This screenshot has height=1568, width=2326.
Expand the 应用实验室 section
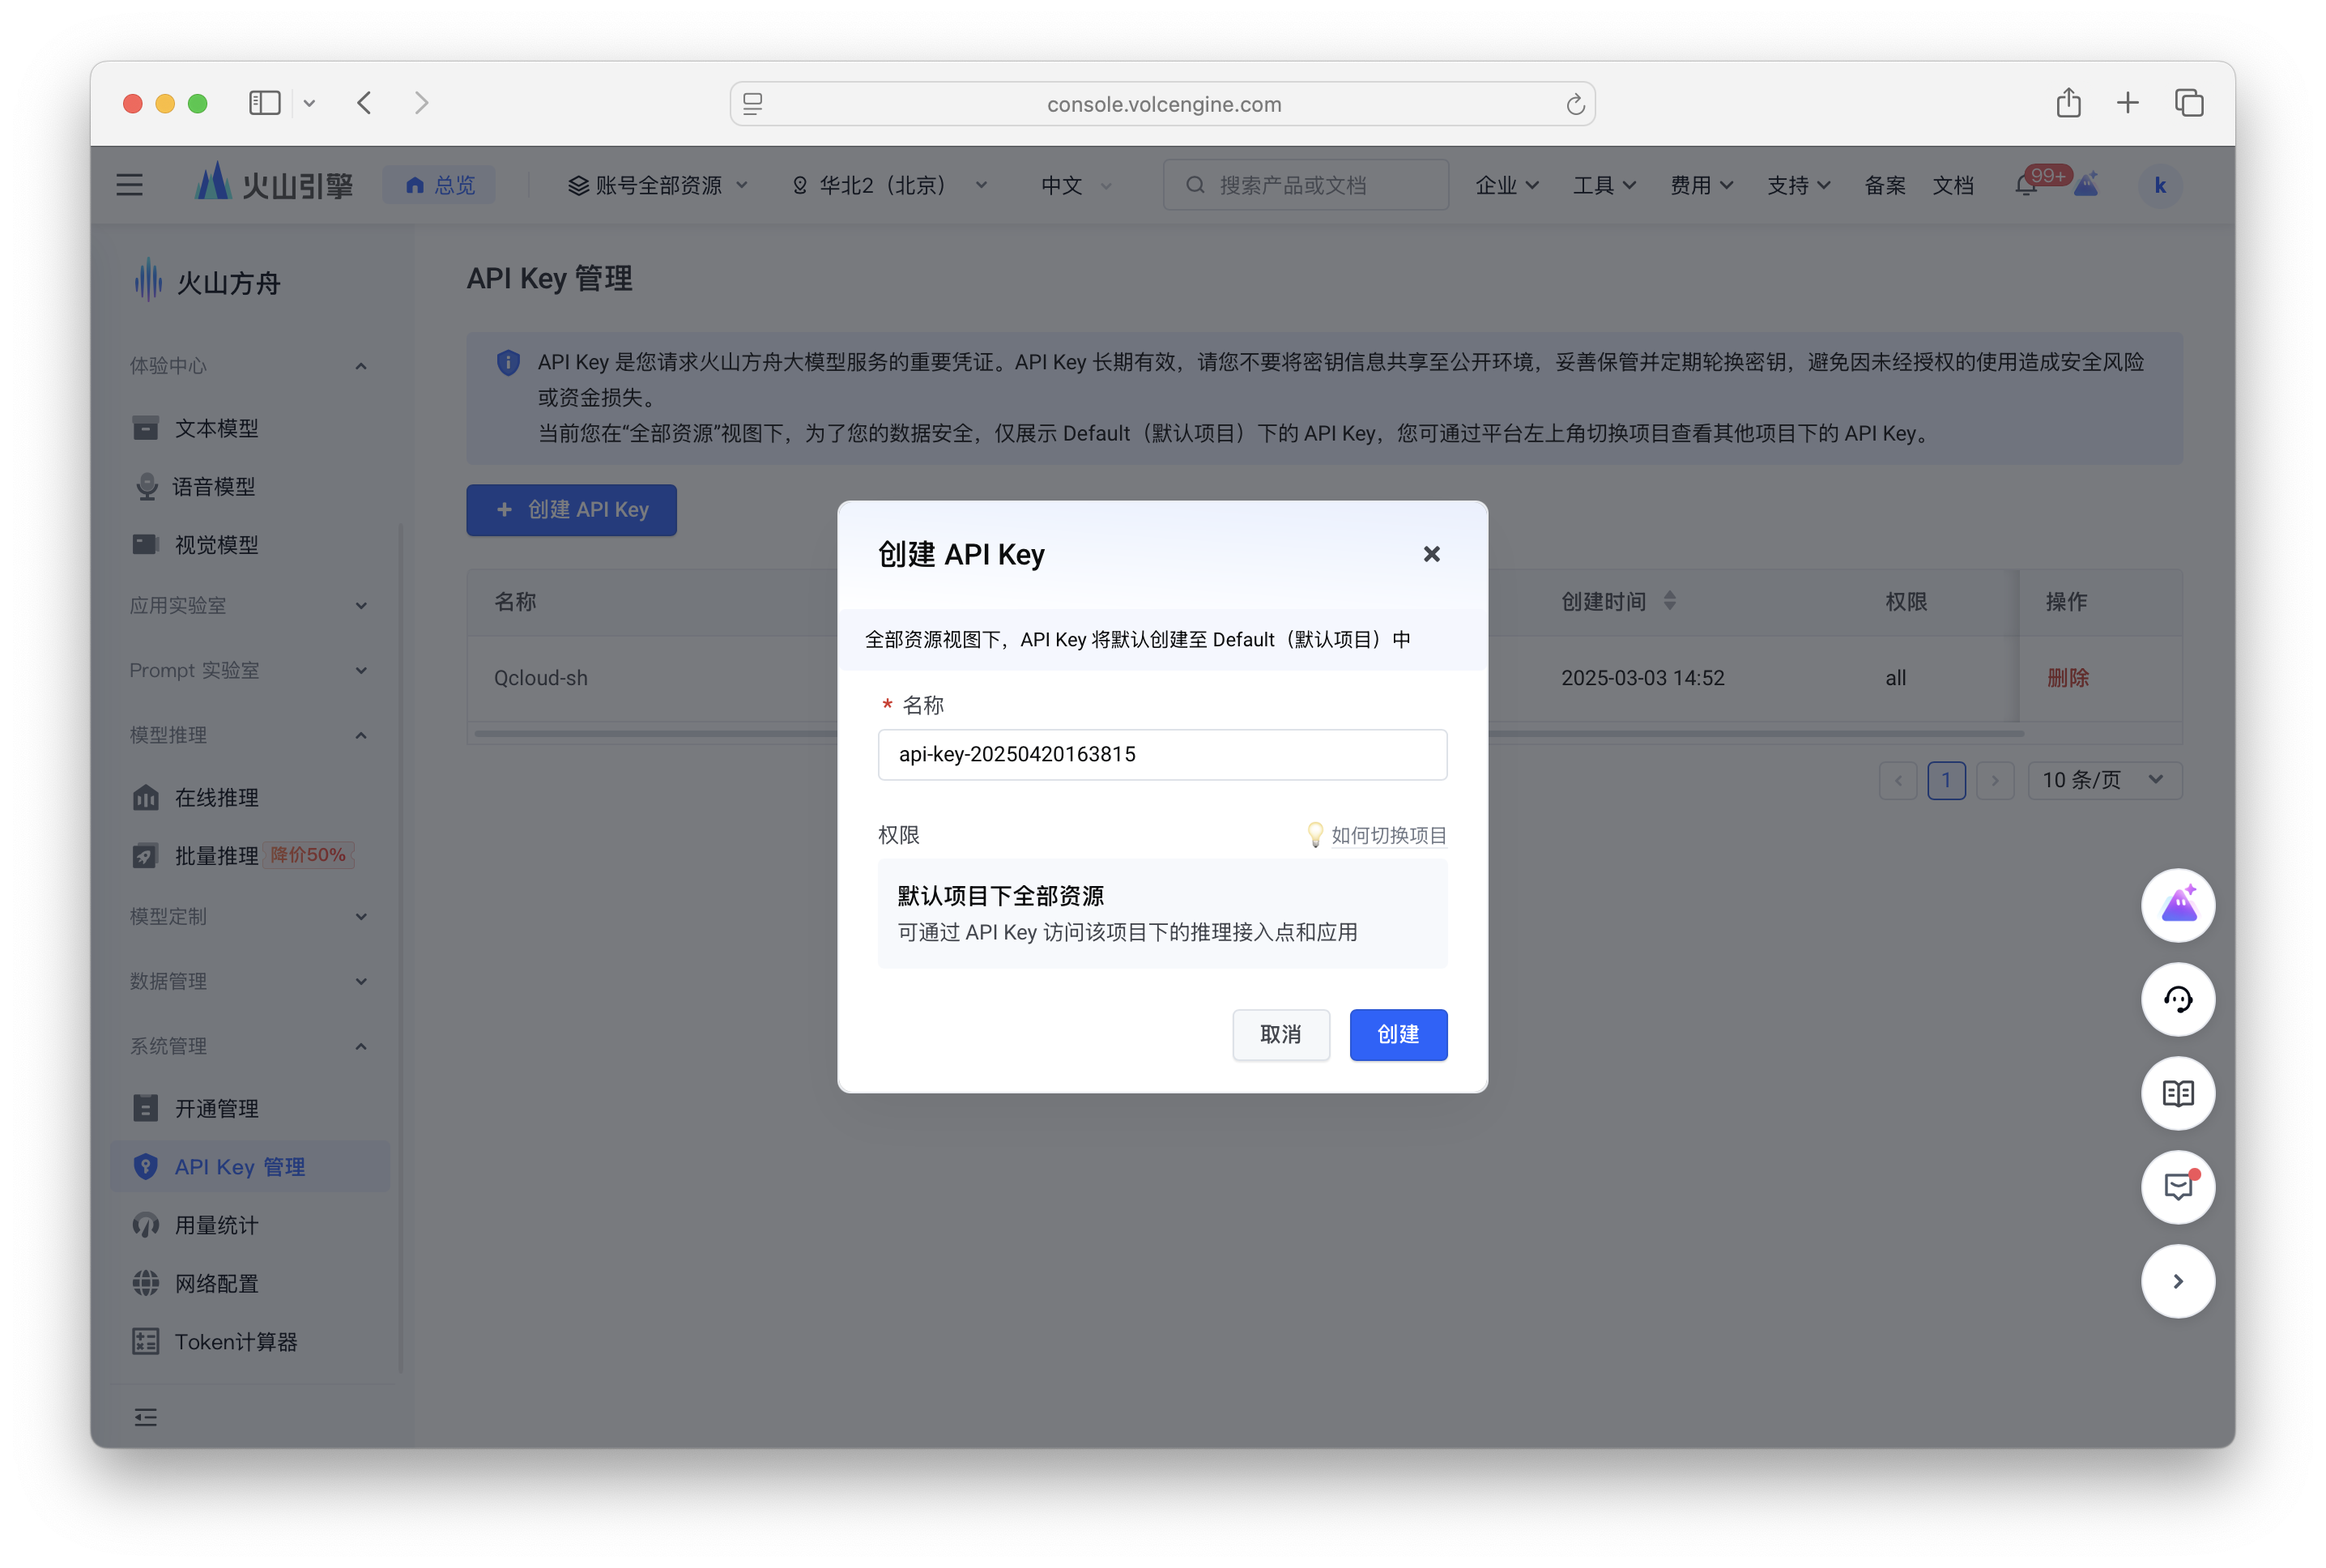pos(247,605)
